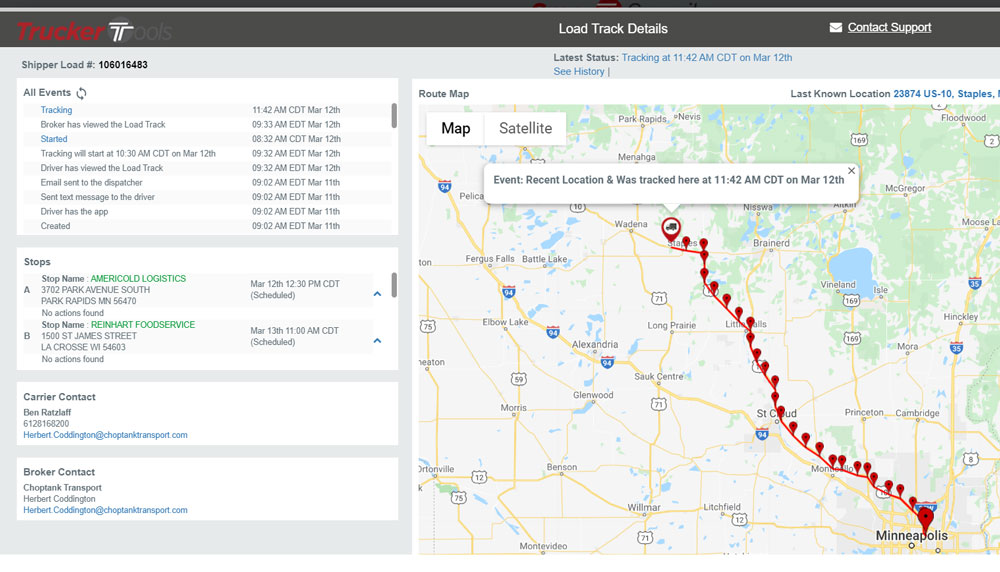Click the carrier contact email address
The height and width of the screenshot is (572, 1000).
pos(105,435)
